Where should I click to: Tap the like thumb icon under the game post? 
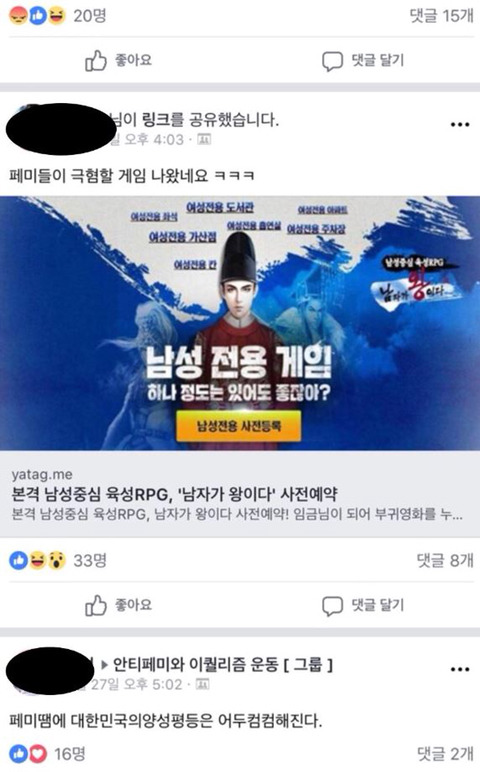(96, 606)
